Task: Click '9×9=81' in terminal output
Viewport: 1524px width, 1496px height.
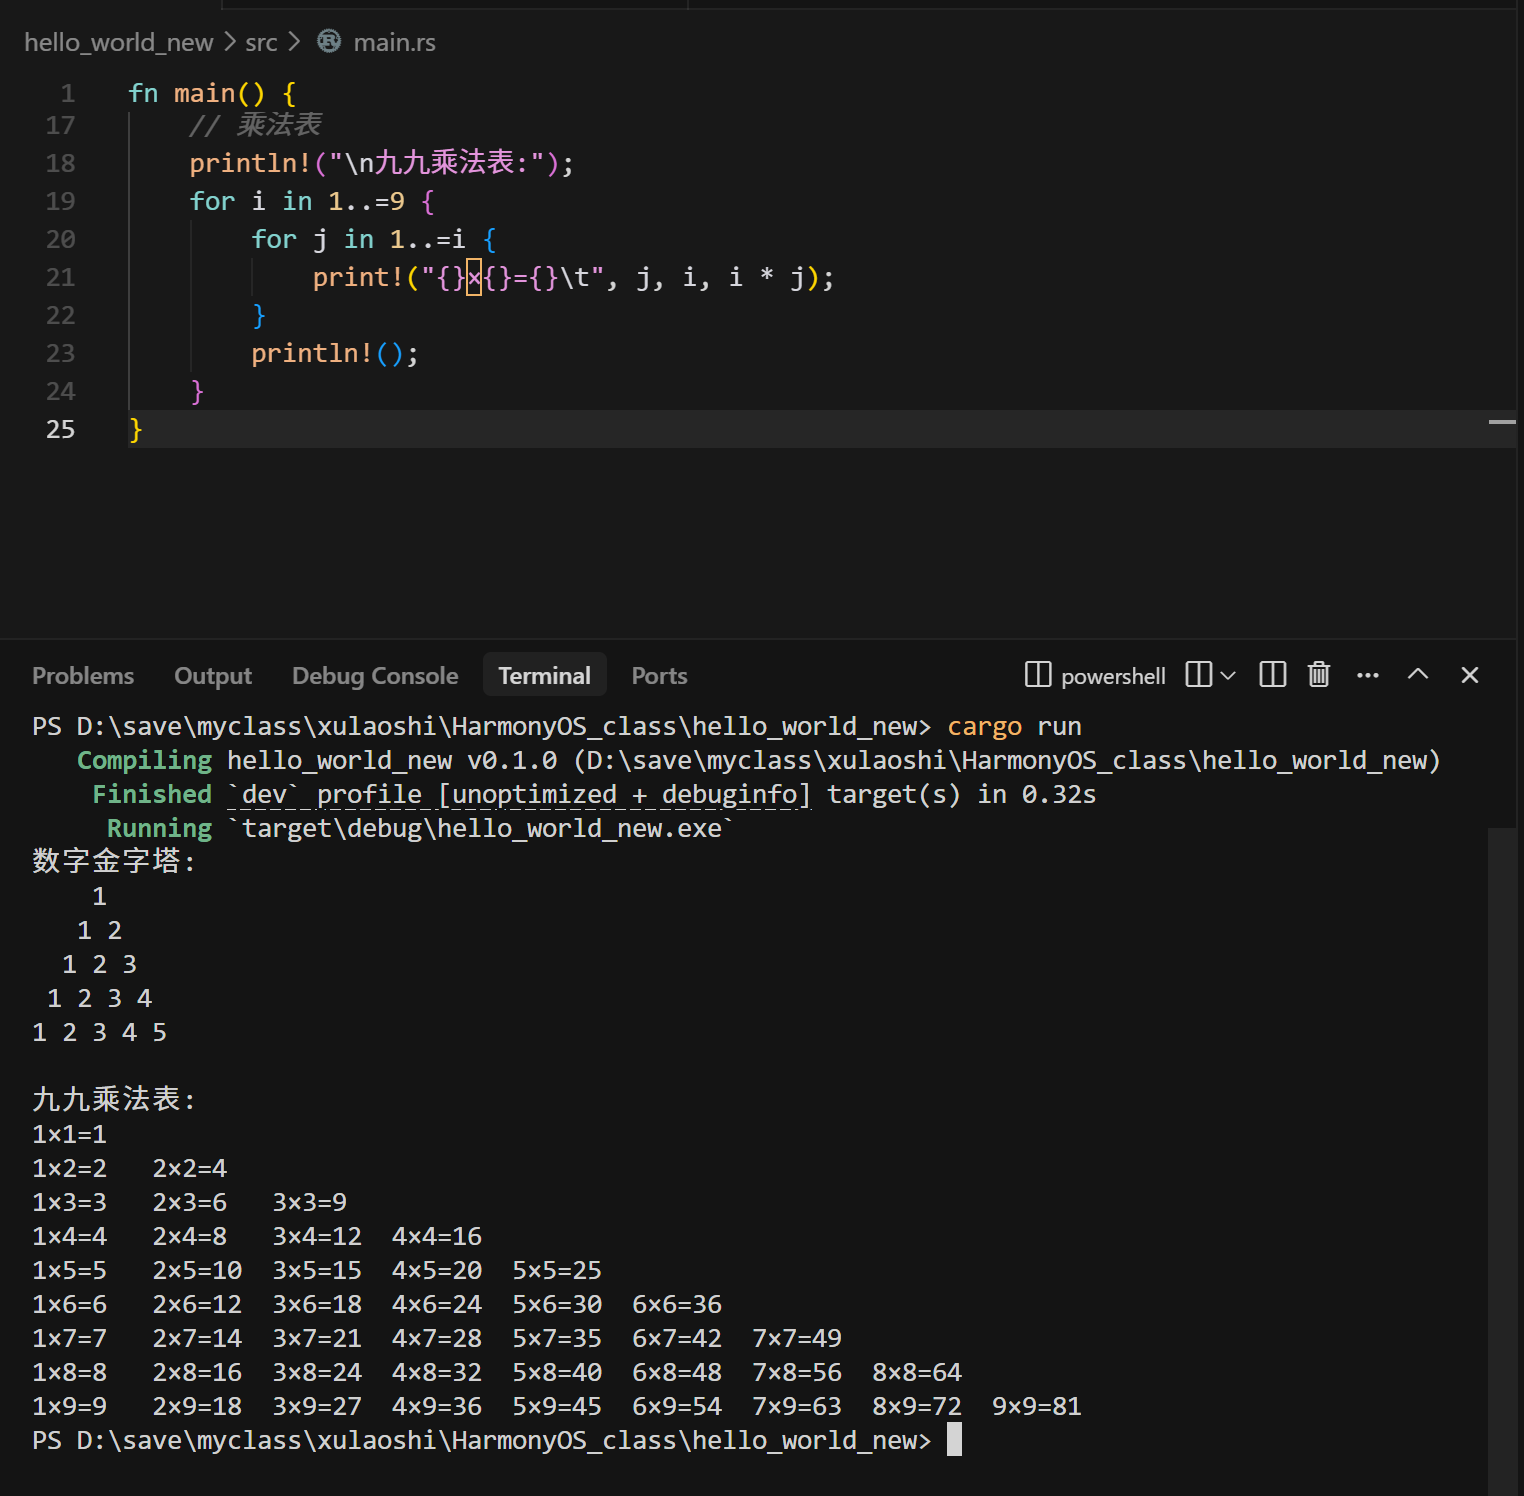Action: pos(1036,1406)
